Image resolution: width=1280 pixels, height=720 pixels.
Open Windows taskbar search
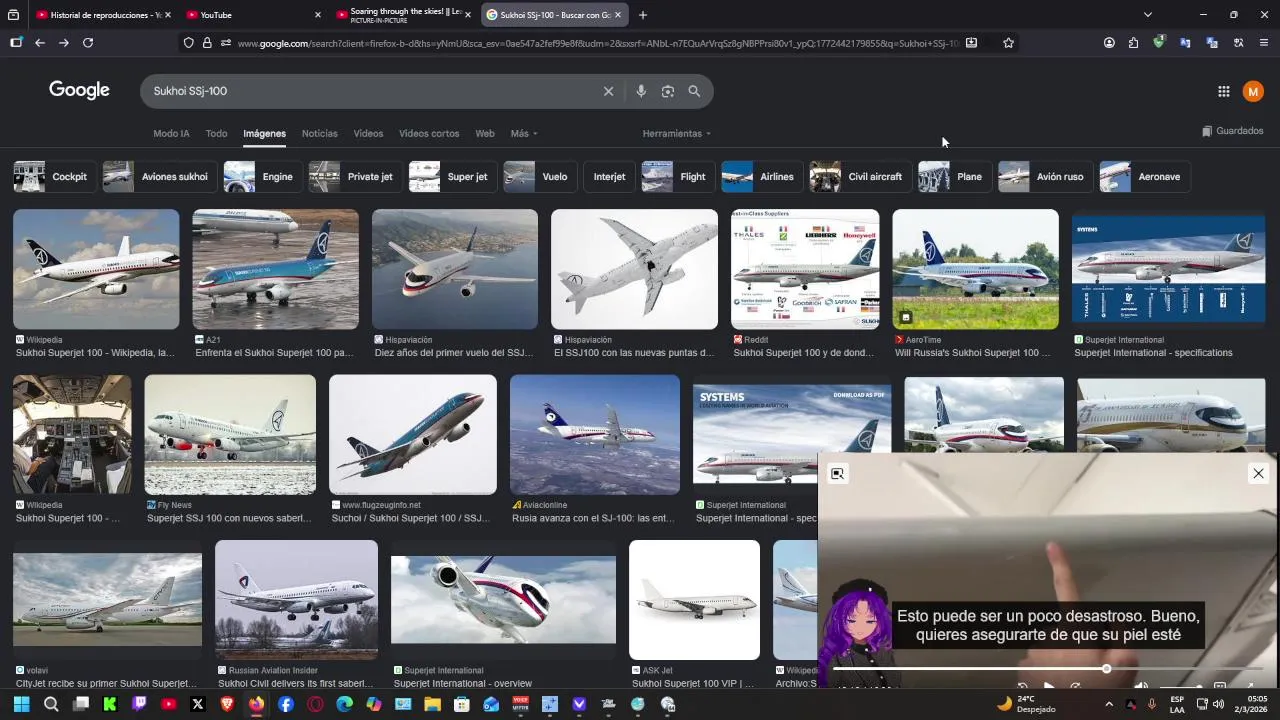[51, 704]
